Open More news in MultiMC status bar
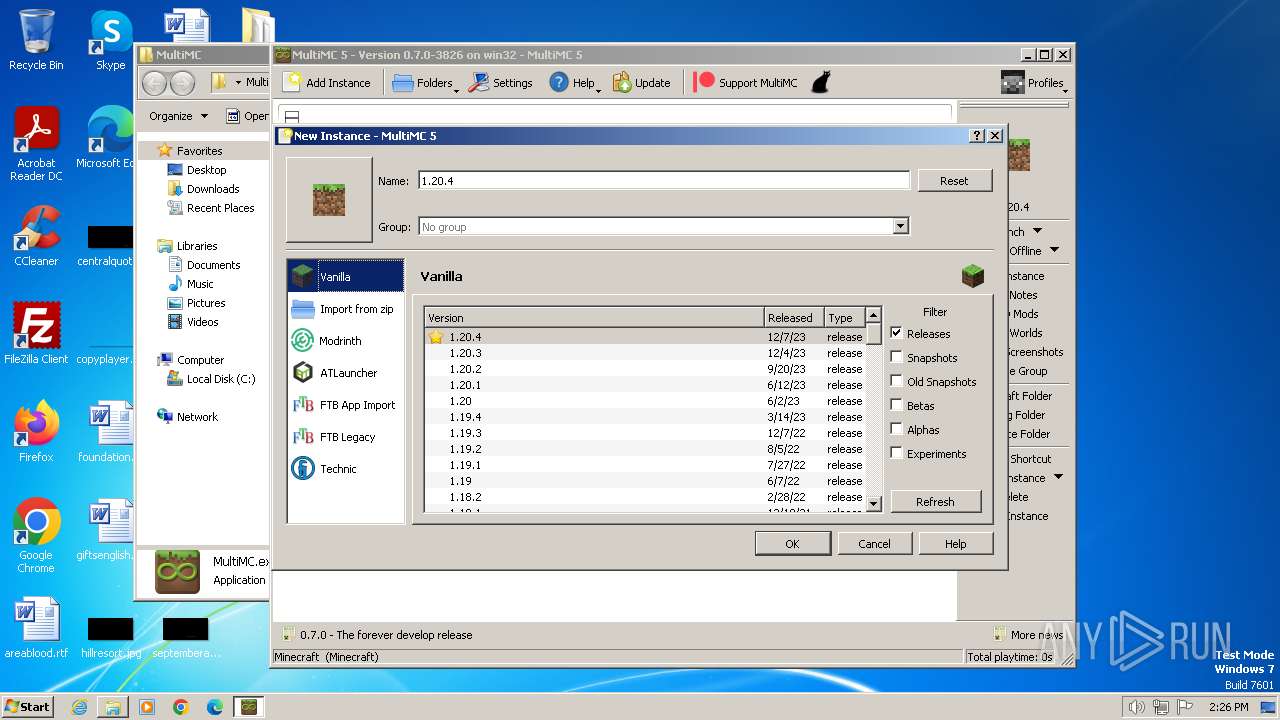 tap(1028, 634)
